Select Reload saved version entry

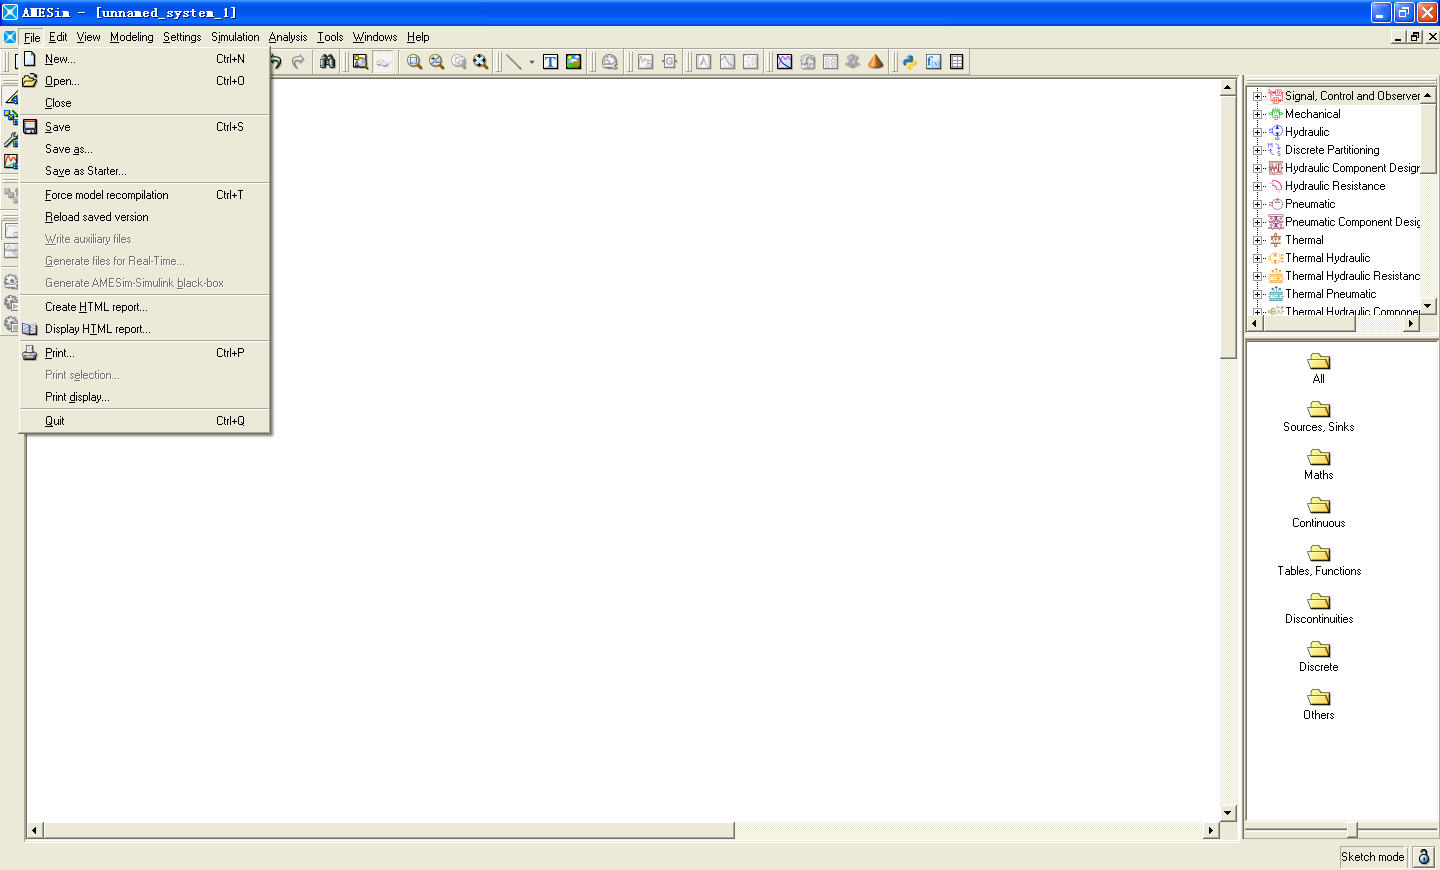tap(145, 217)
